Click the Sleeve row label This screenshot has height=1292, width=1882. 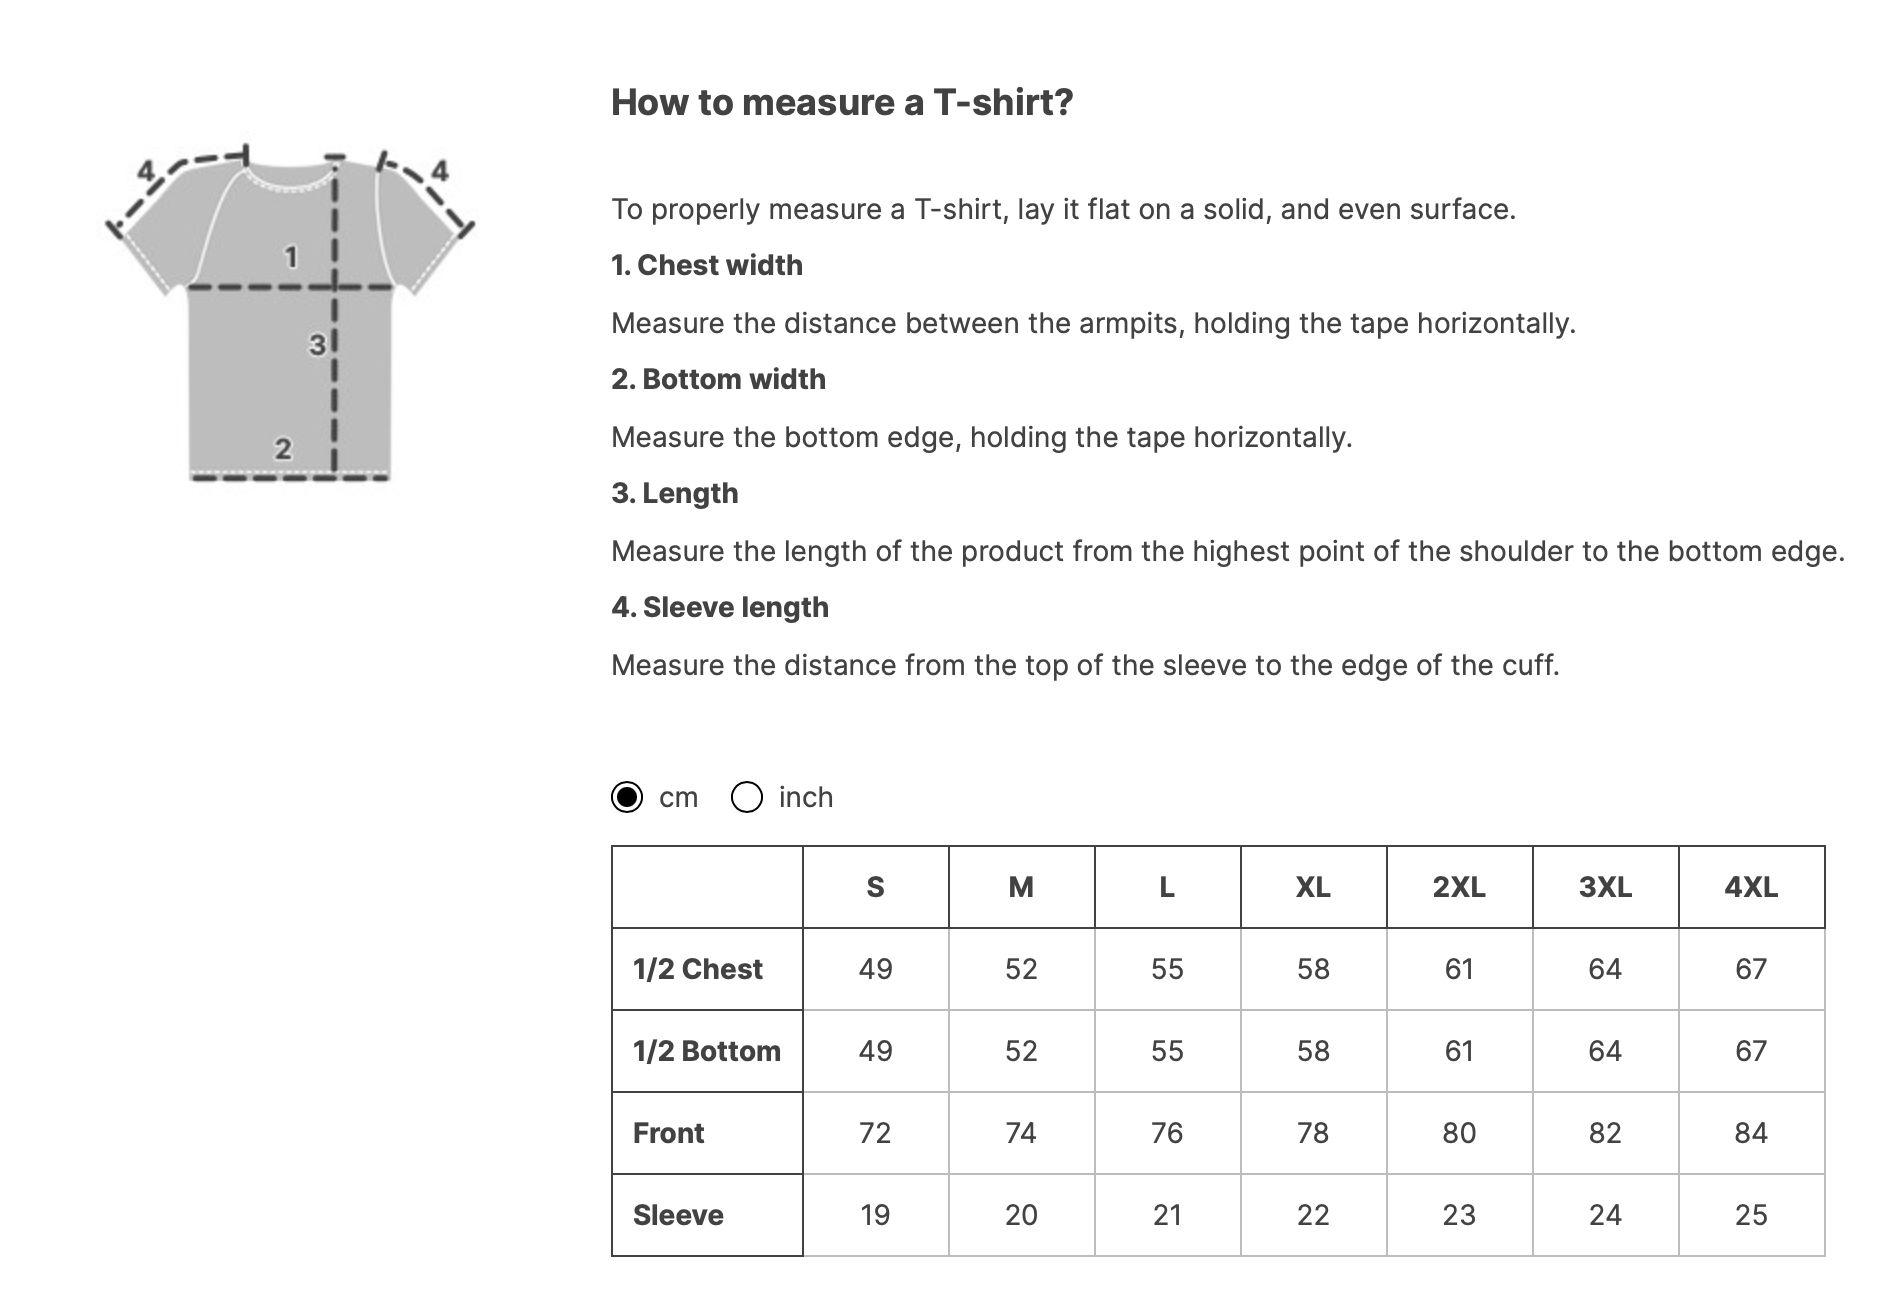[x=678, y=1215]
